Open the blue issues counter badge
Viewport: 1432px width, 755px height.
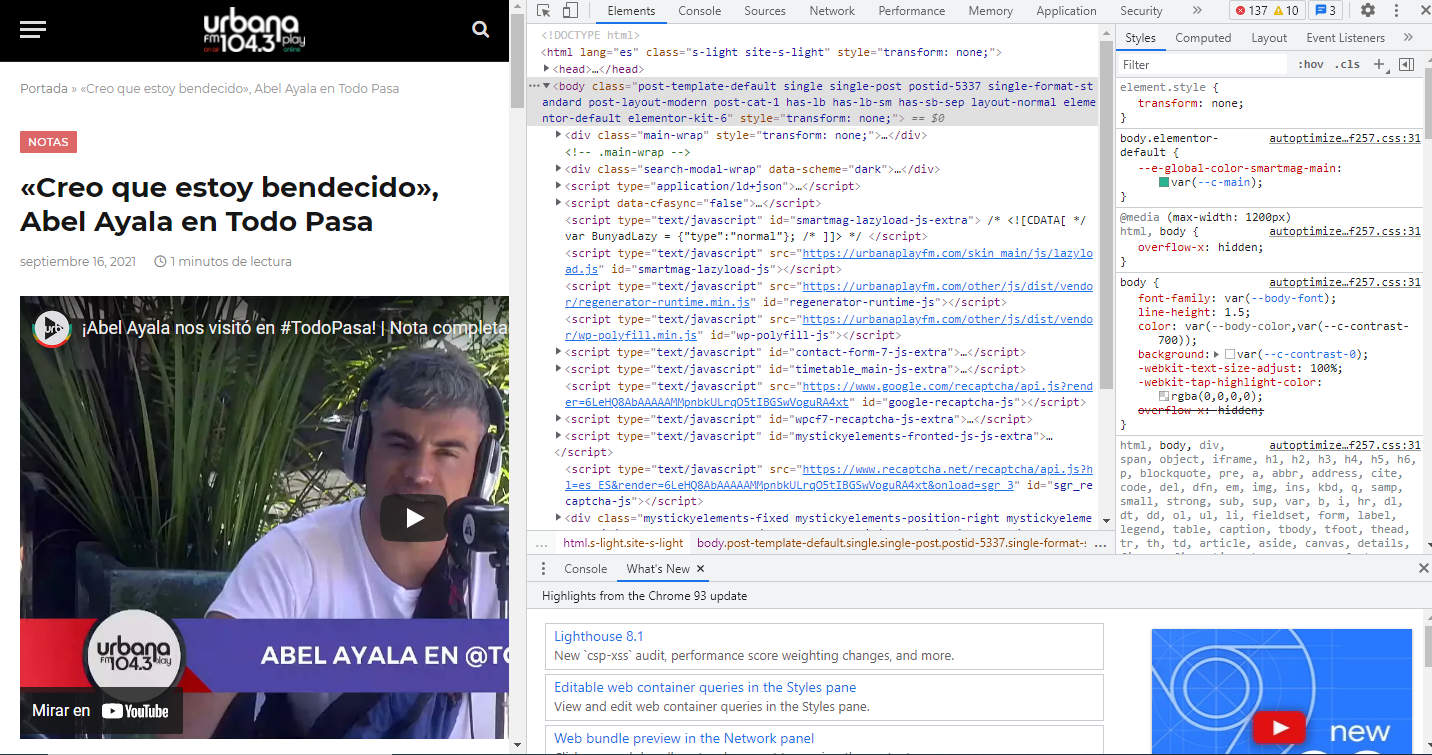1325,11
